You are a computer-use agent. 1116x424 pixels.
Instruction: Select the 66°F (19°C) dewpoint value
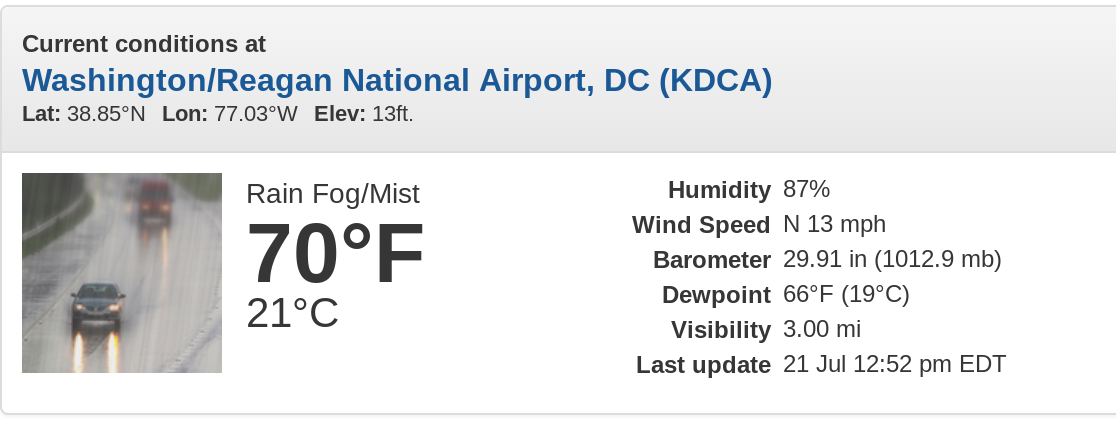click(846, 295)
